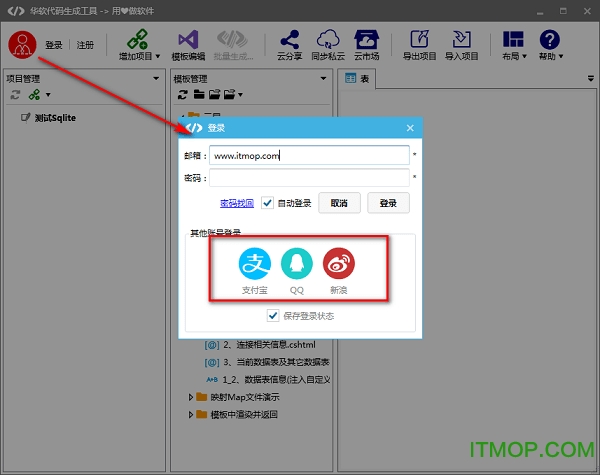This screenshot has height=475, width=600.
Task: Refresh the 项目管理 project panel
Action: [x=15, y=95]
